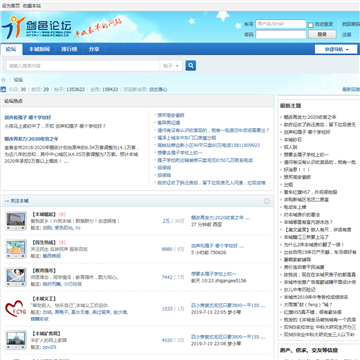Click the forum search text box
The height and width of the screenshot is (360, 360).
(x=83, y=66)
